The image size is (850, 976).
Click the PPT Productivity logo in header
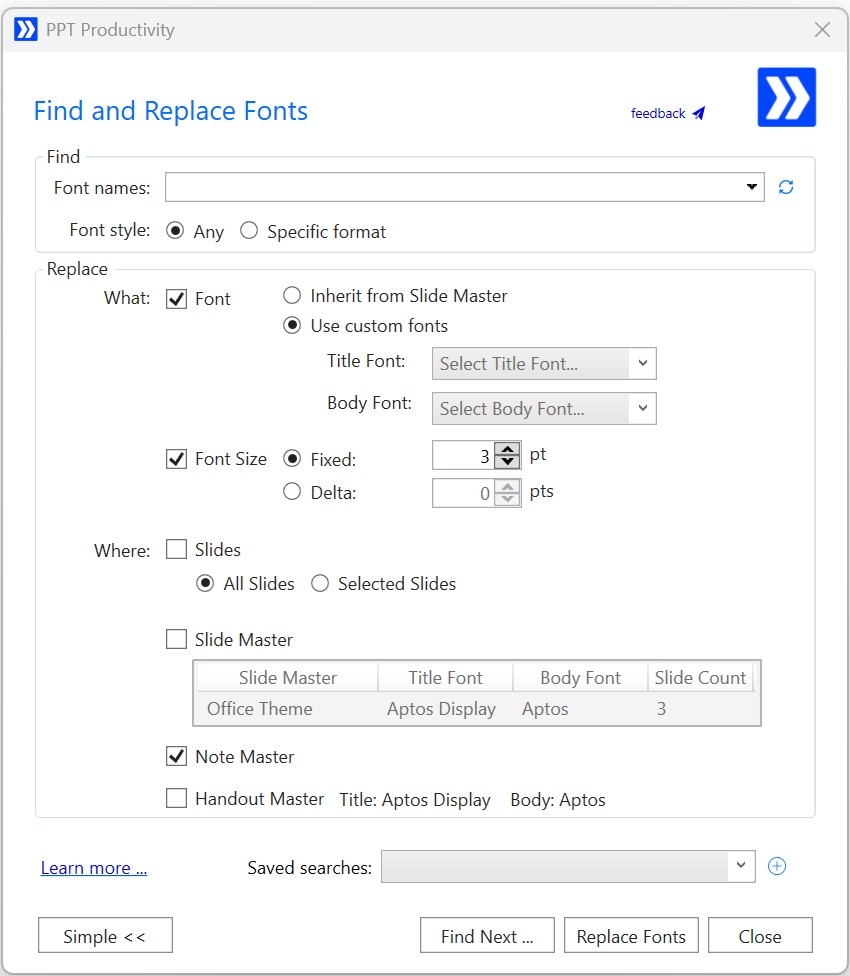tap(787, 97)
